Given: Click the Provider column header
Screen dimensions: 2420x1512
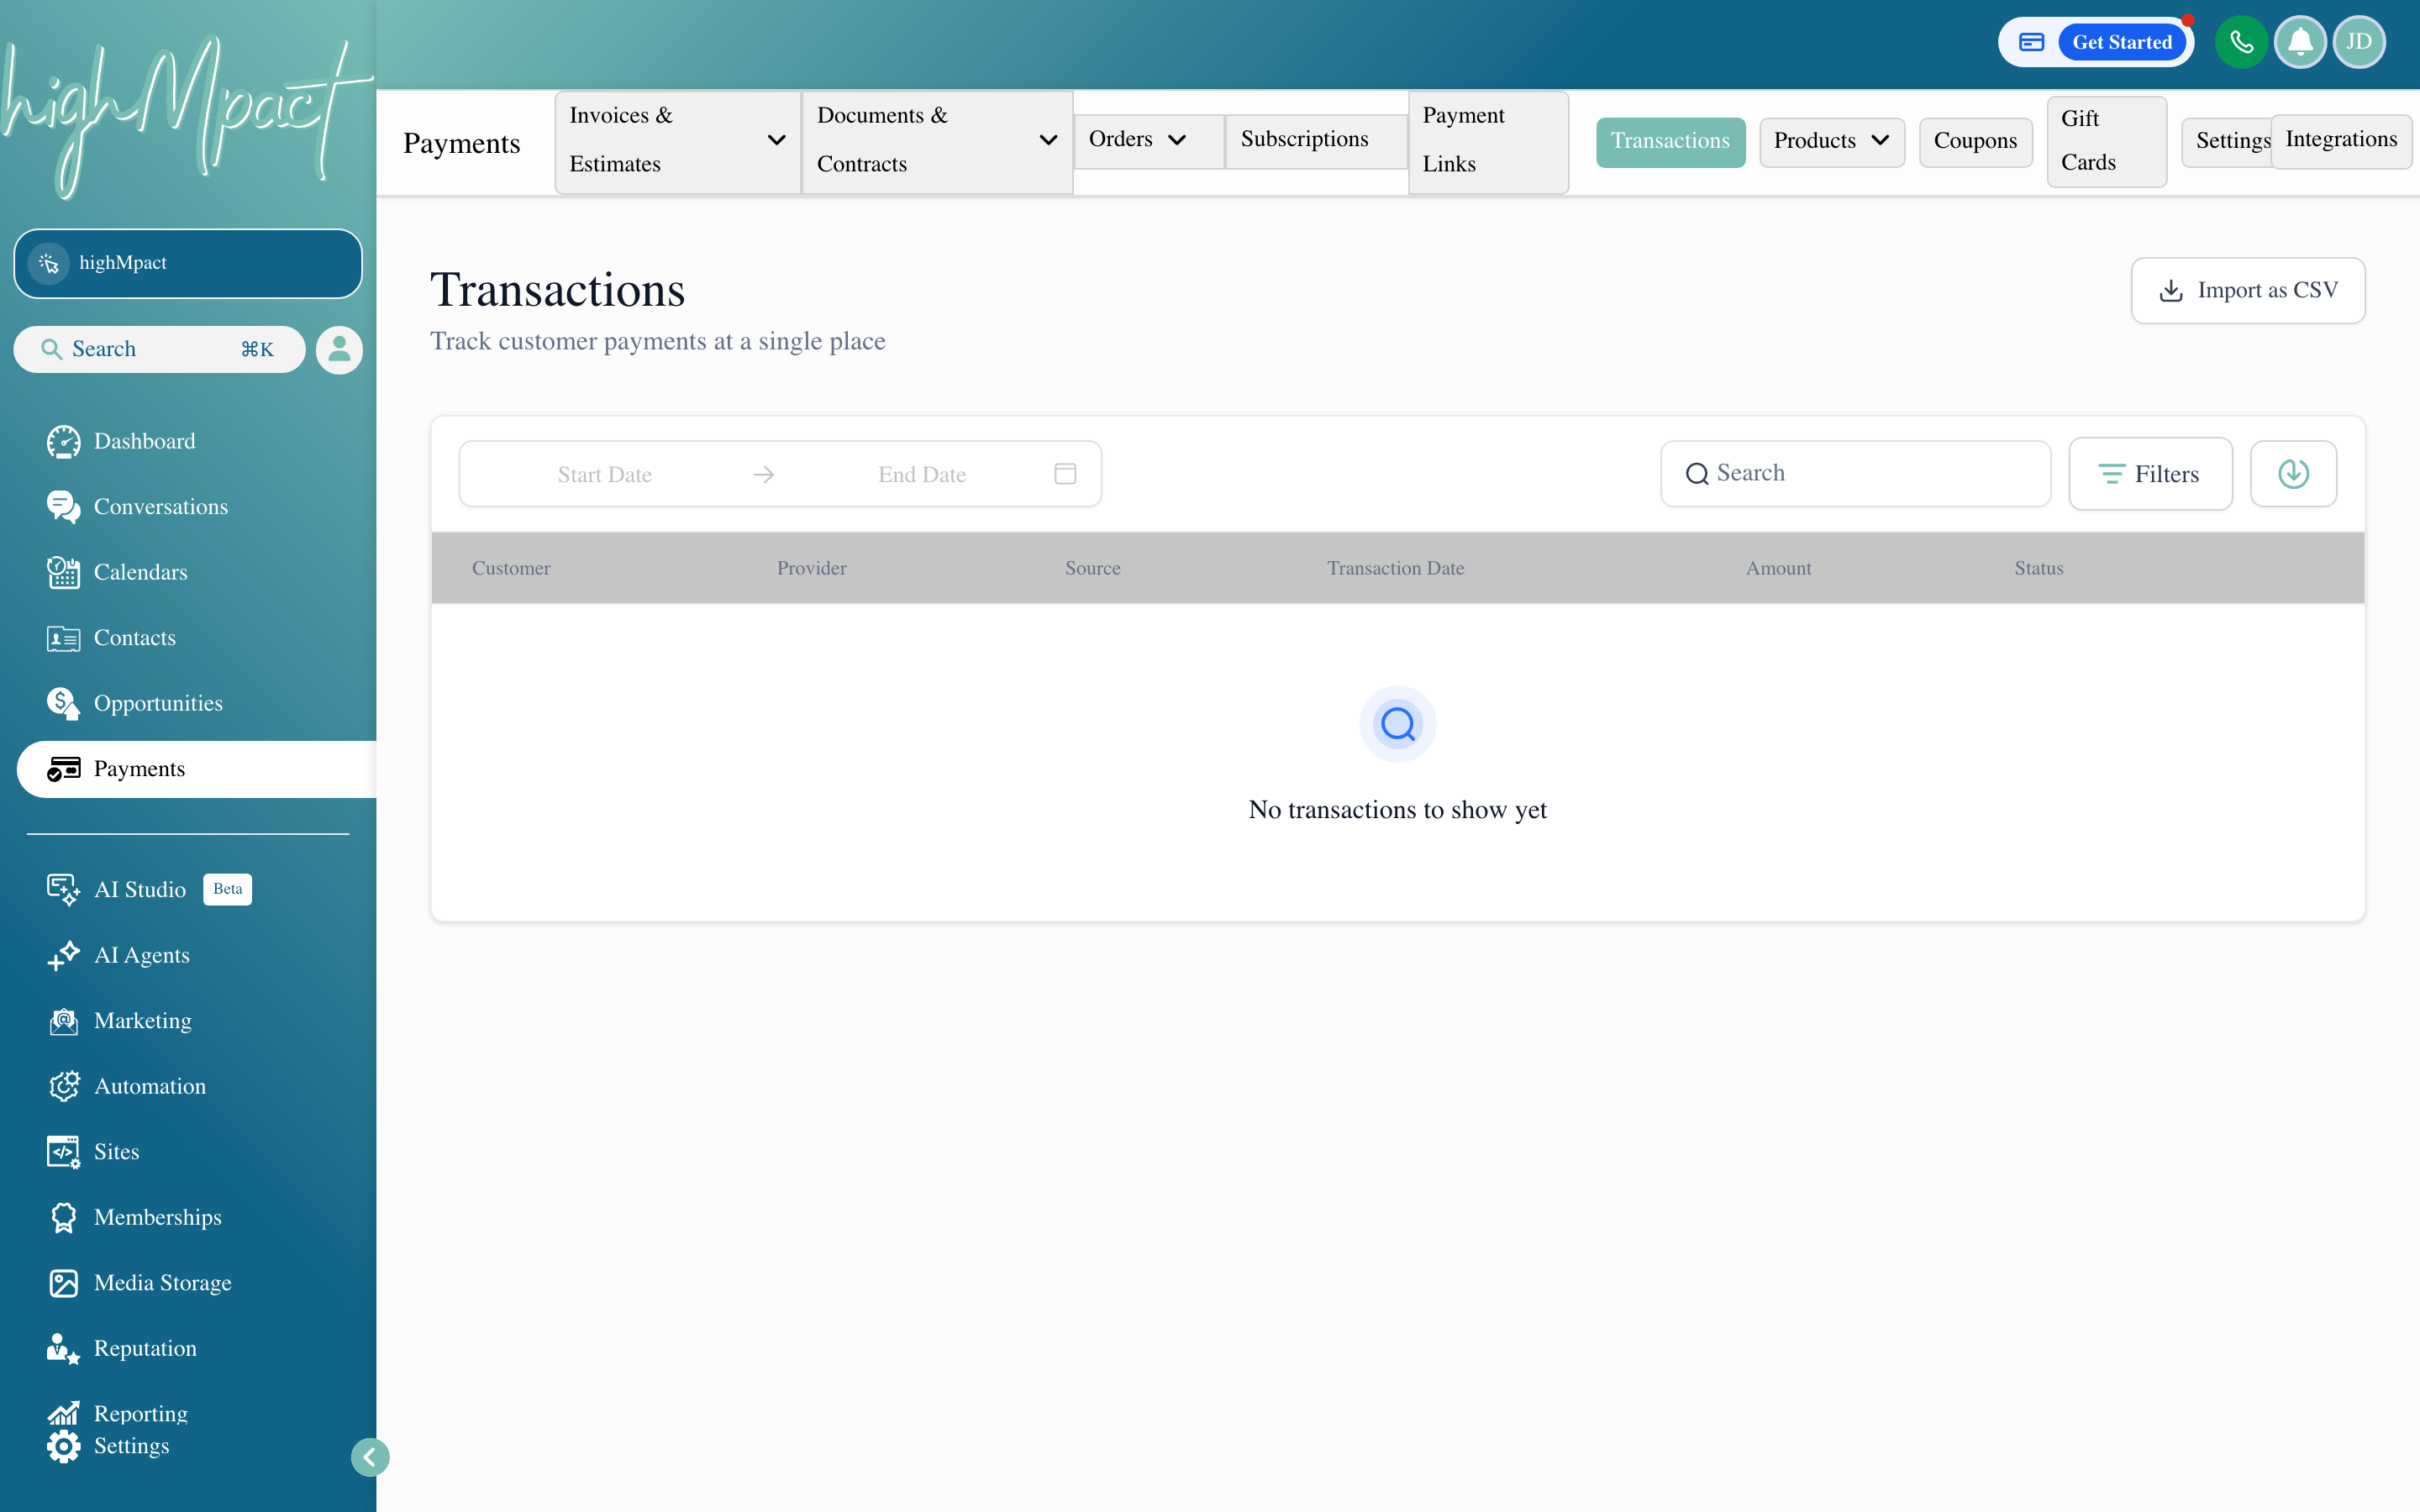Looking at the screenshot, I should (811, 568).
